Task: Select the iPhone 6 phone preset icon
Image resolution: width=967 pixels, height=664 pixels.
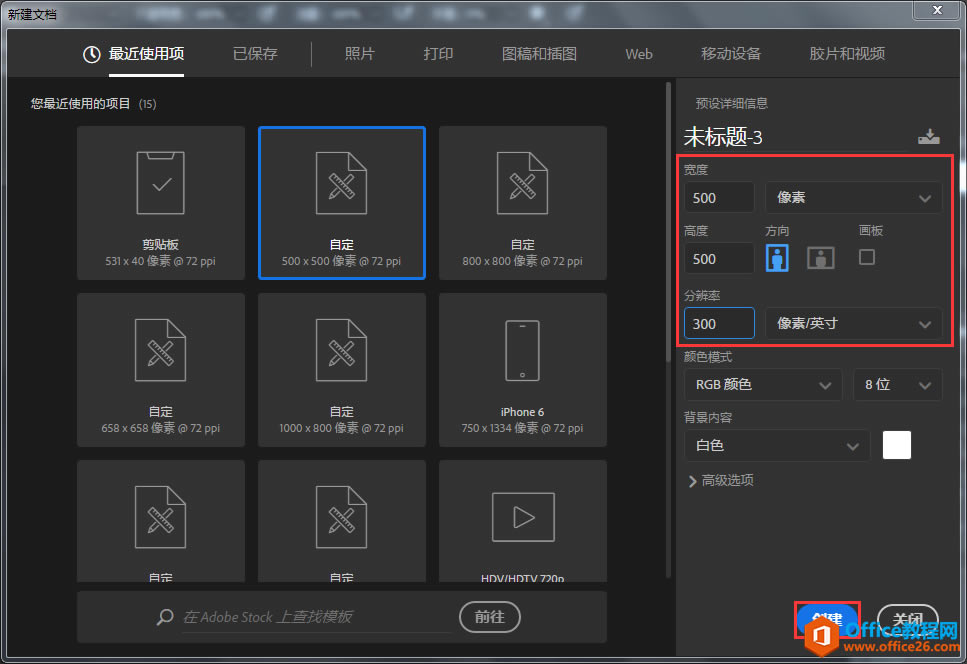Action: click(522, 350)
